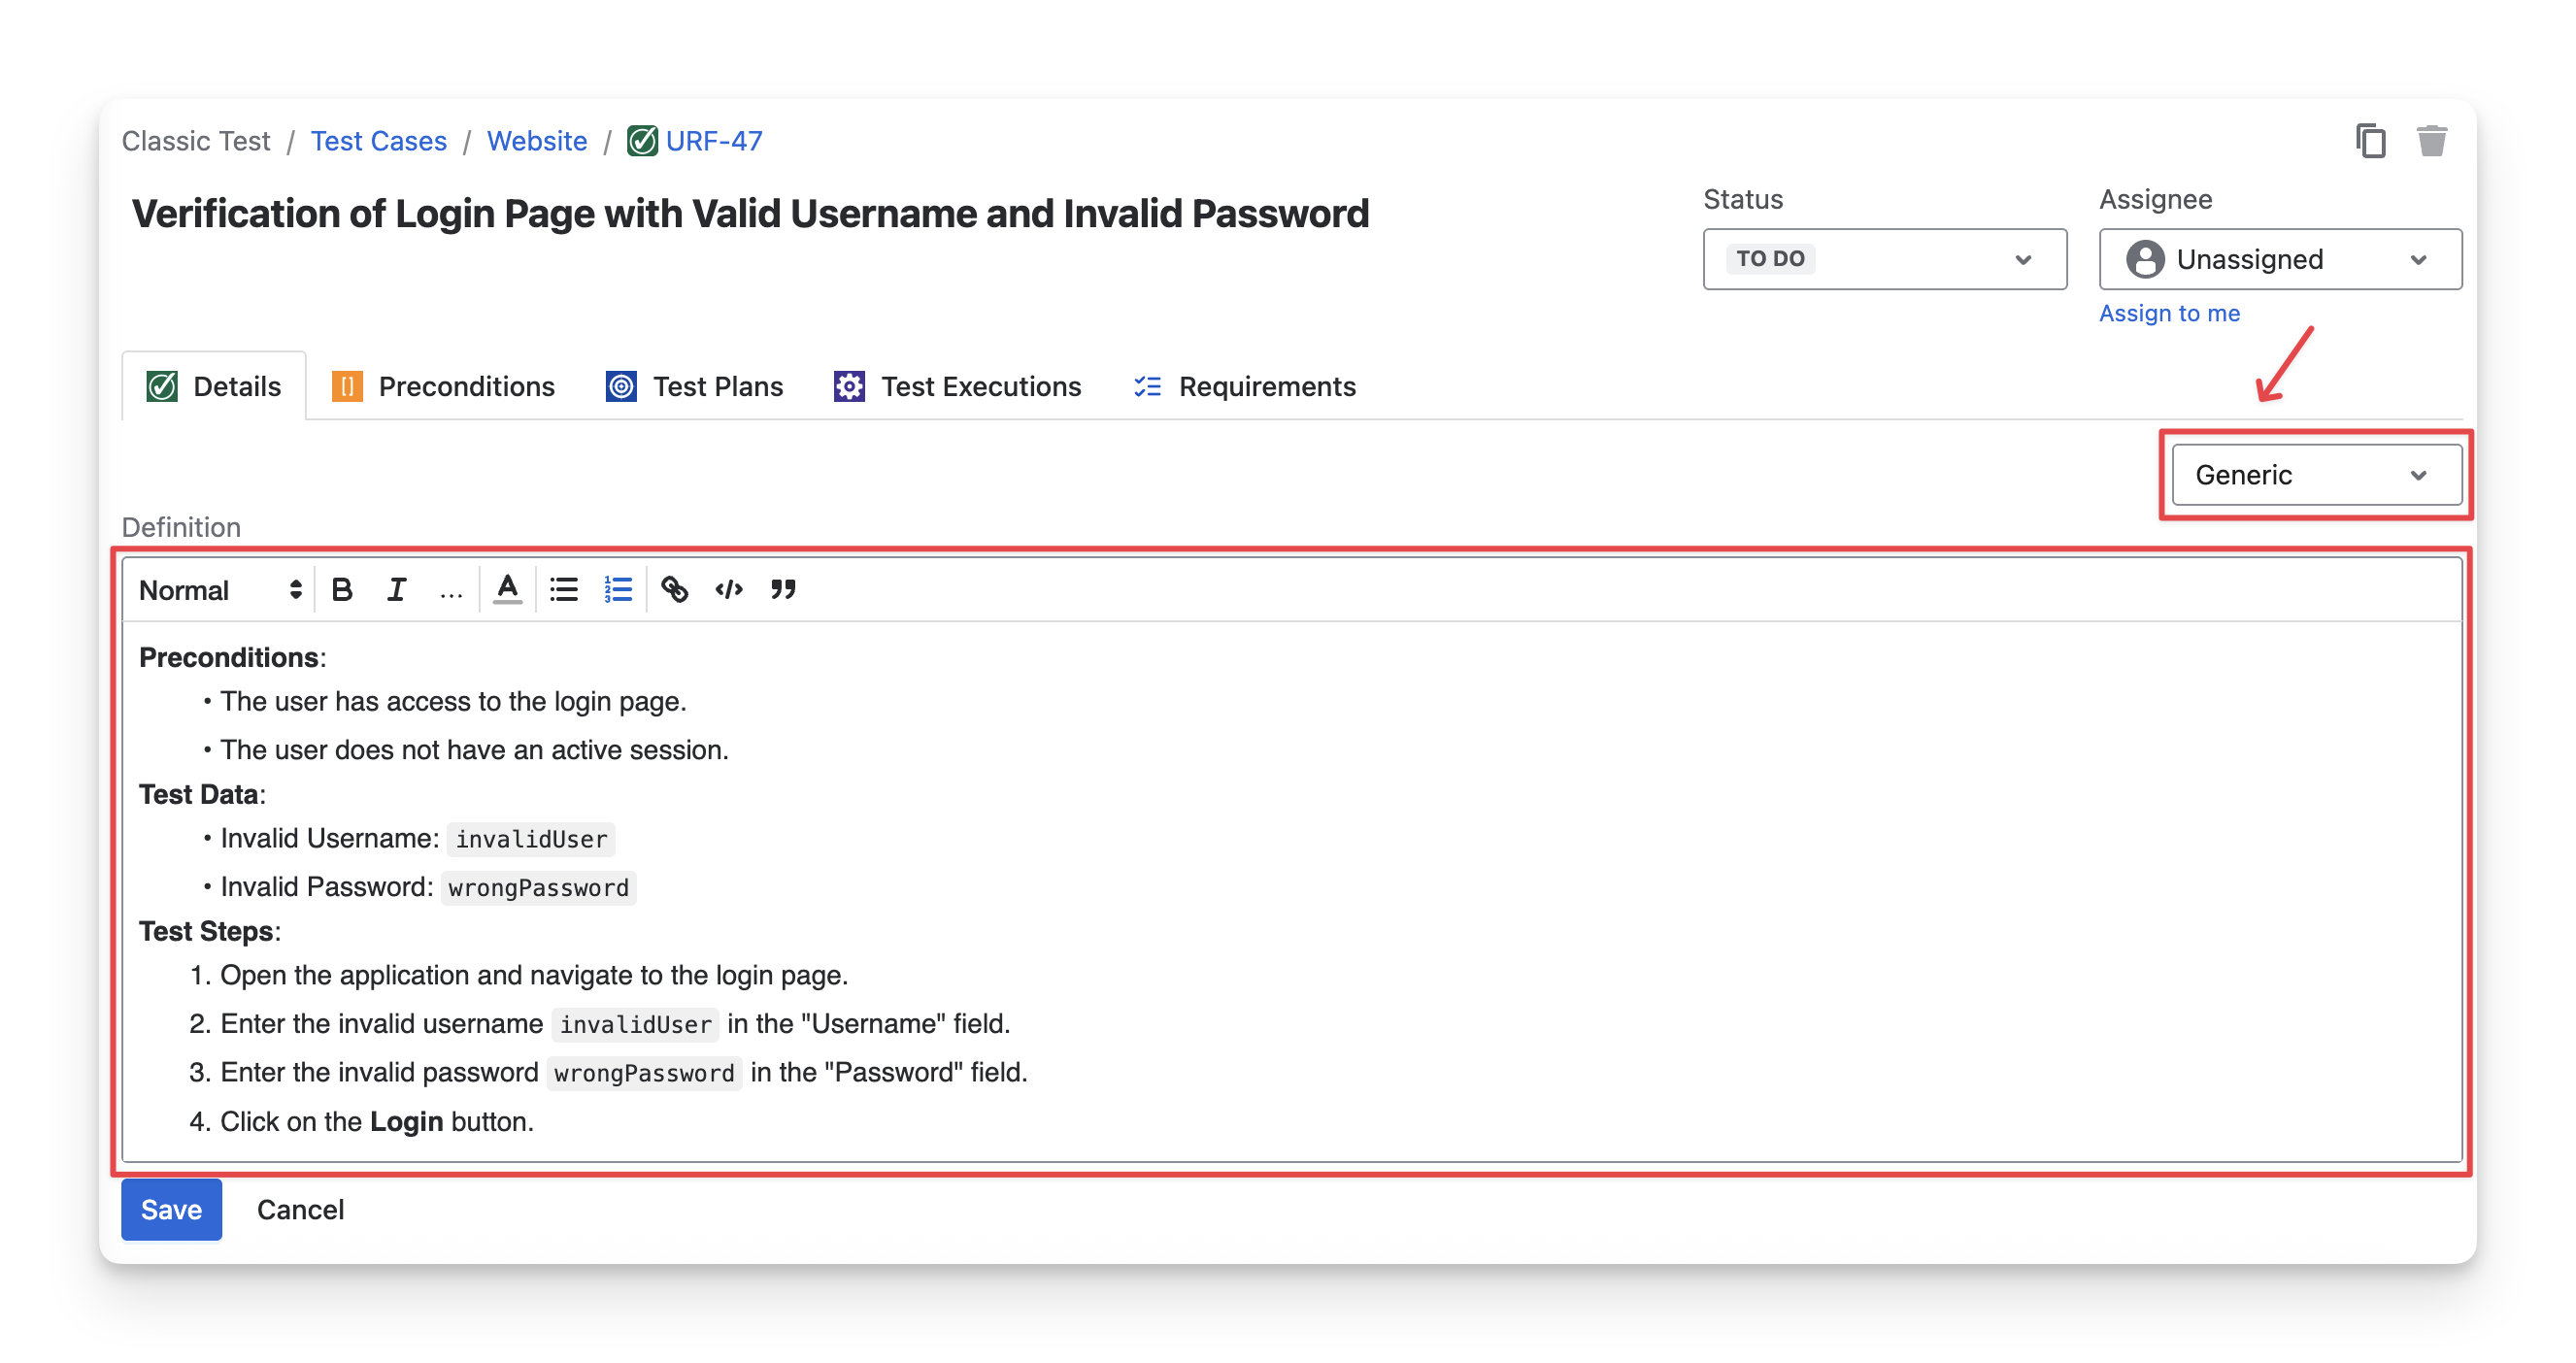Insert a numbered list
Screen dimensions: 2576x1363
coord(618,590)
